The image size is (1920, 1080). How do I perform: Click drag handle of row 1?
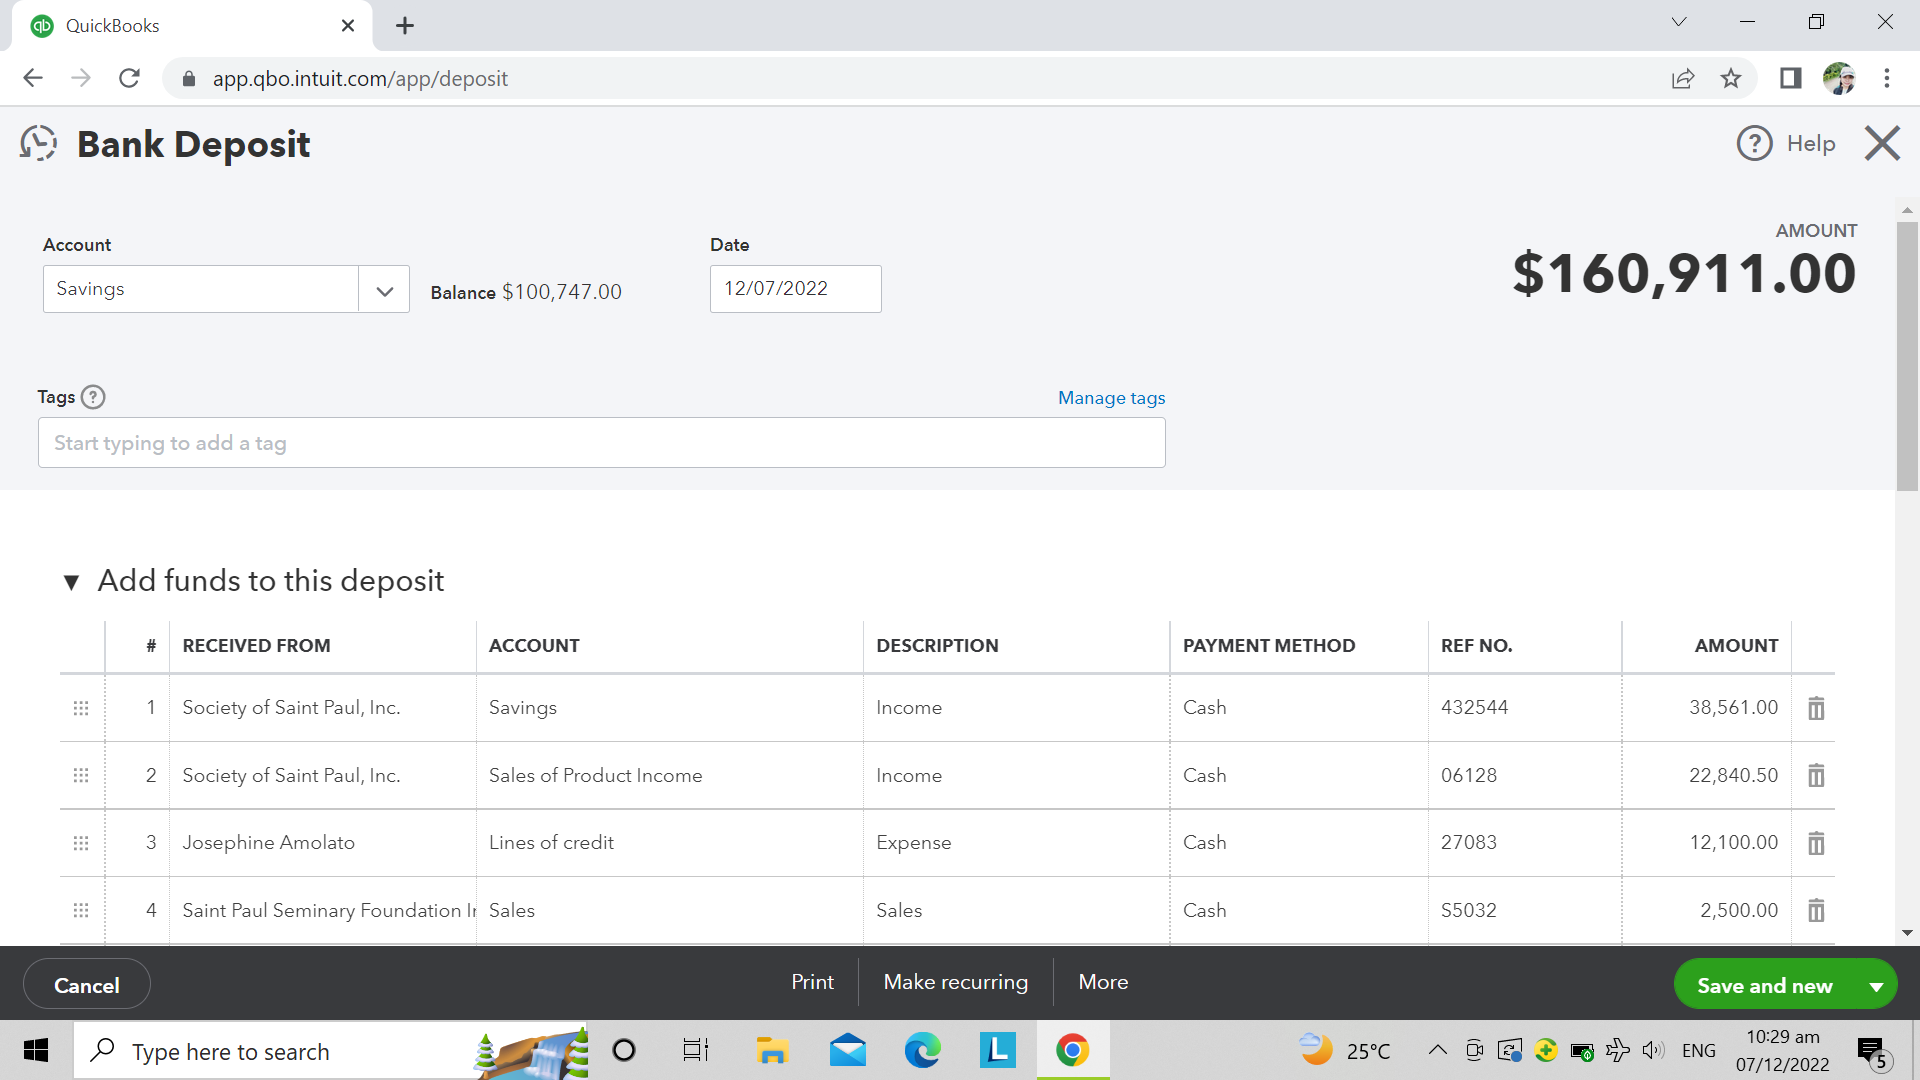point(81,708)
